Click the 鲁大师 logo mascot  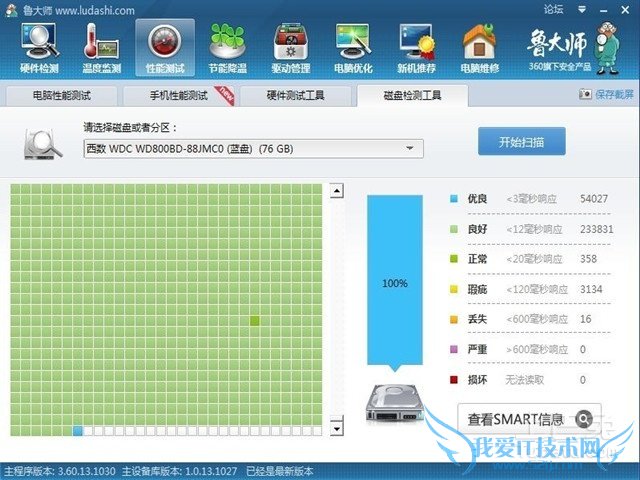click(x=607, y=47)
